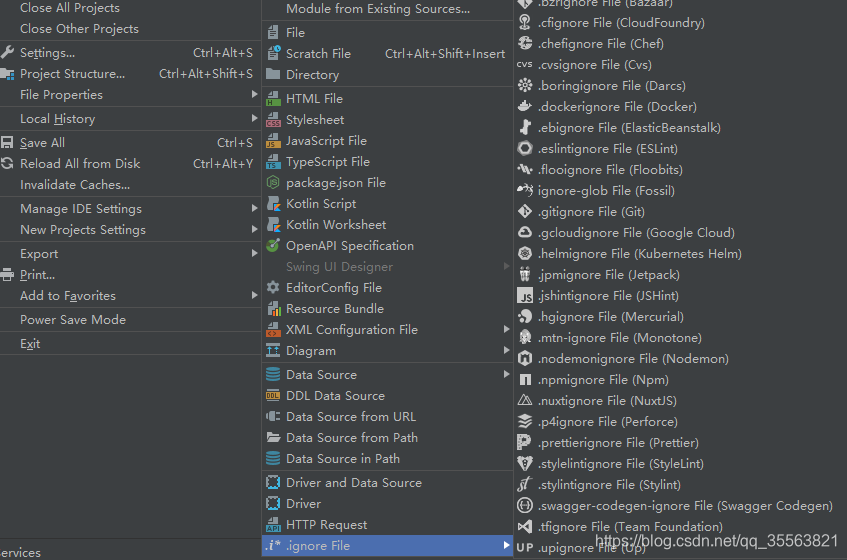
Task: Select Close All Projects
Action: point(70,8)
